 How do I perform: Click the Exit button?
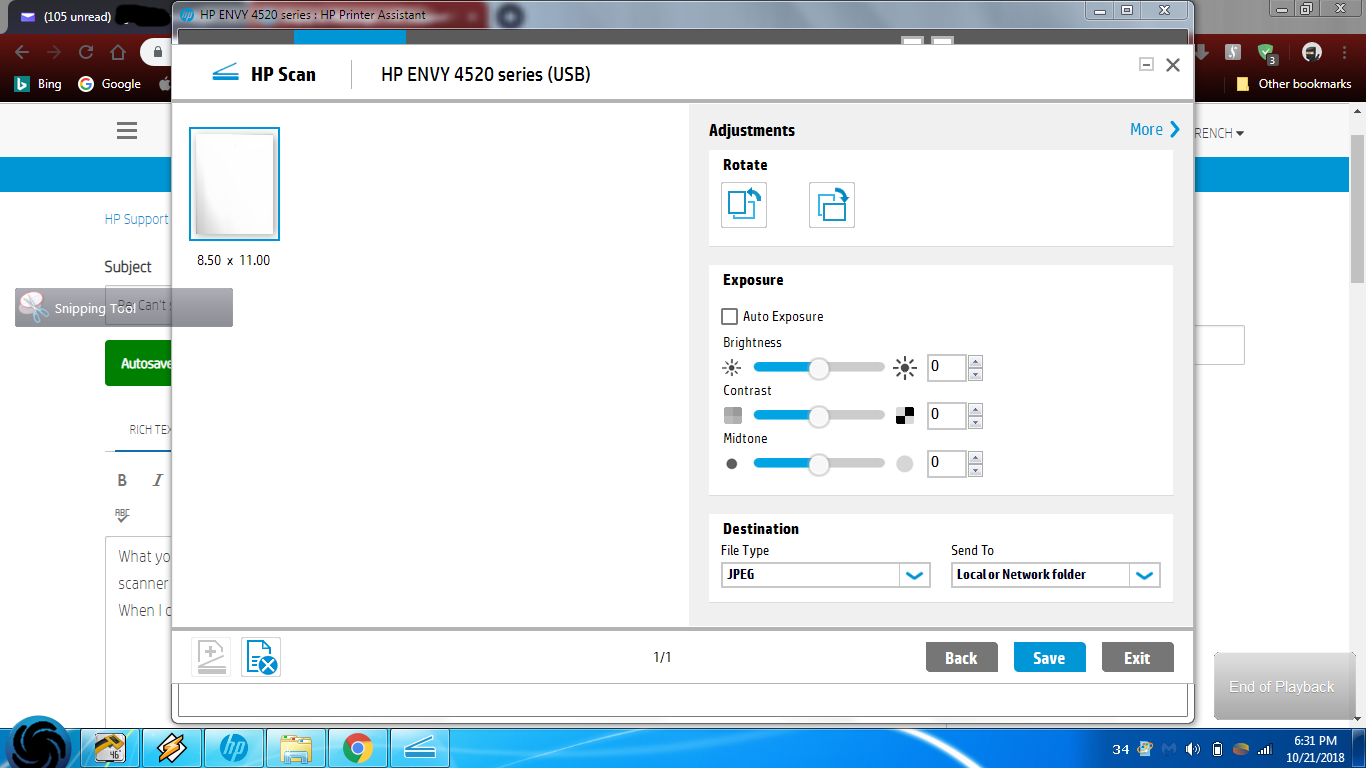(1137, 657)
